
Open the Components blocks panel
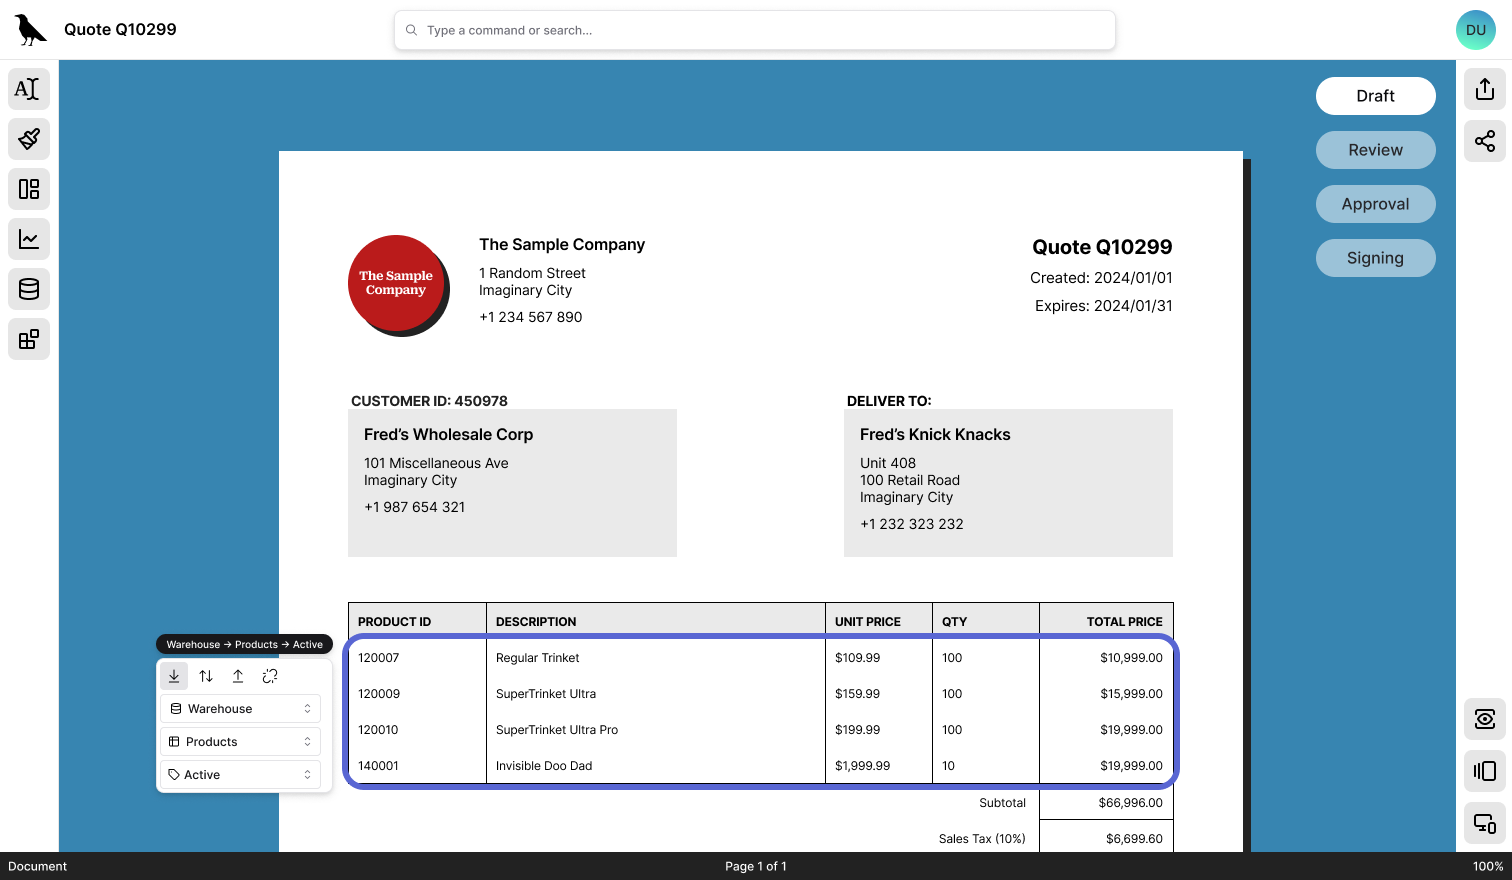[29, 339]
